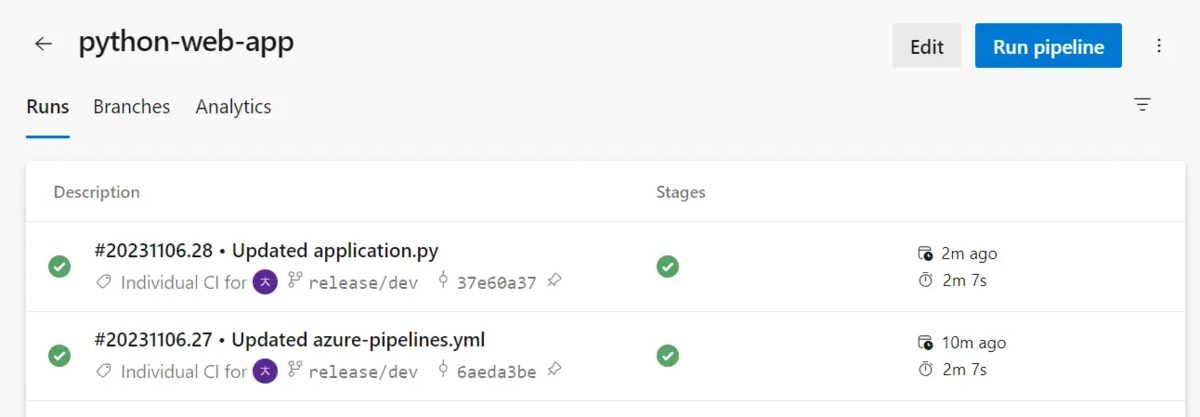The height and width of the screenshot is (417, 1200).
Task: Click commit hash 37e60a37
Action: (x=496, y=283)
